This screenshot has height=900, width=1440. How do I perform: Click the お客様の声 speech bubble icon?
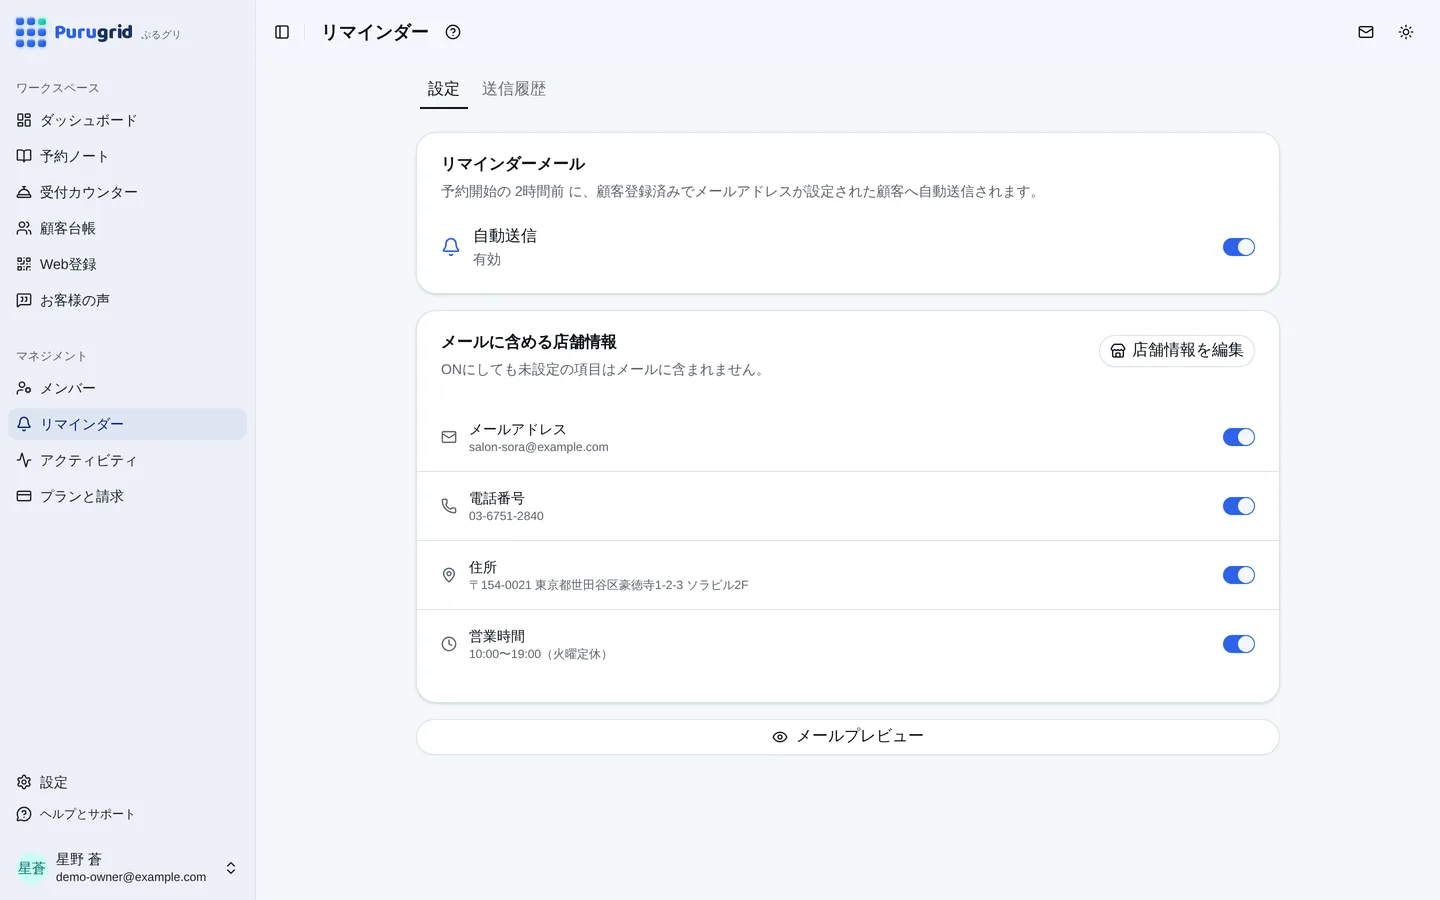pos(24,300)
